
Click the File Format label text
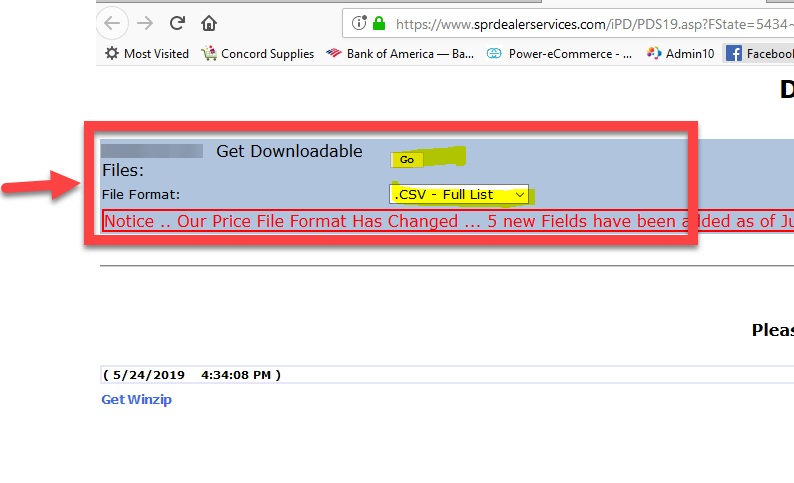click(141, 195)
